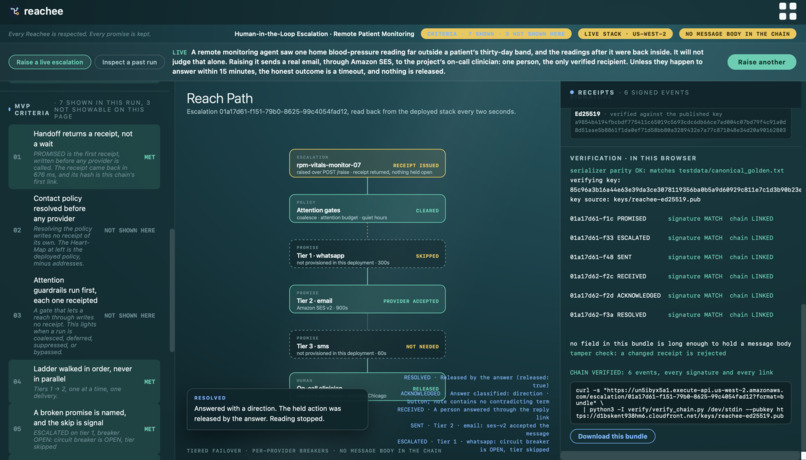This screenshot has height=460, width=806.
Task: Click the PROVIDER ACCEPTED status on Tier 2
Action: pos(411,301)
